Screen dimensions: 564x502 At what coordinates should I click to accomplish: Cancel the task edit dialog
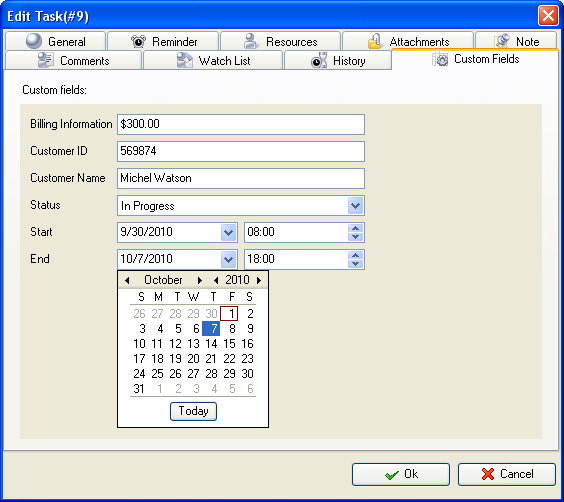click(507, 474)
